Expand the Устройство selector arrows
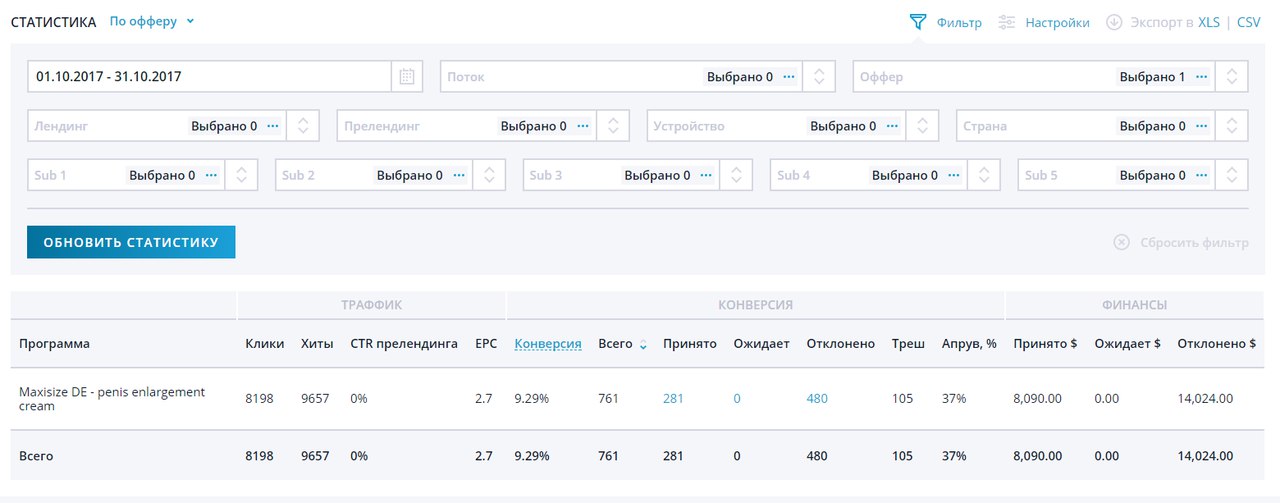The height and width of the screenshot is (503, 1280). 922,126
